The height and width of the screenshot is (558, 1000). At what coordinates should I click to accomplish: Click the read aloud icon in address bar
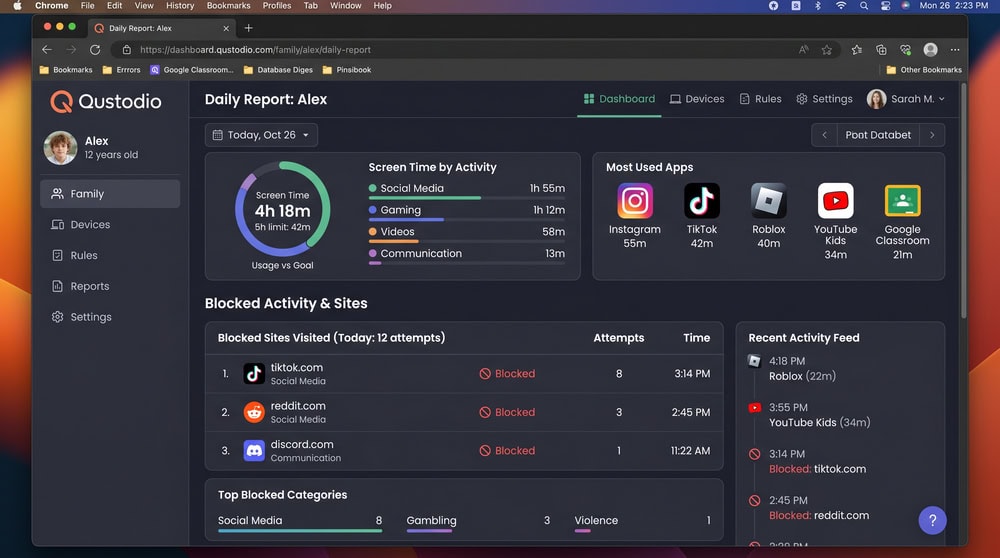tap(804, 50)
